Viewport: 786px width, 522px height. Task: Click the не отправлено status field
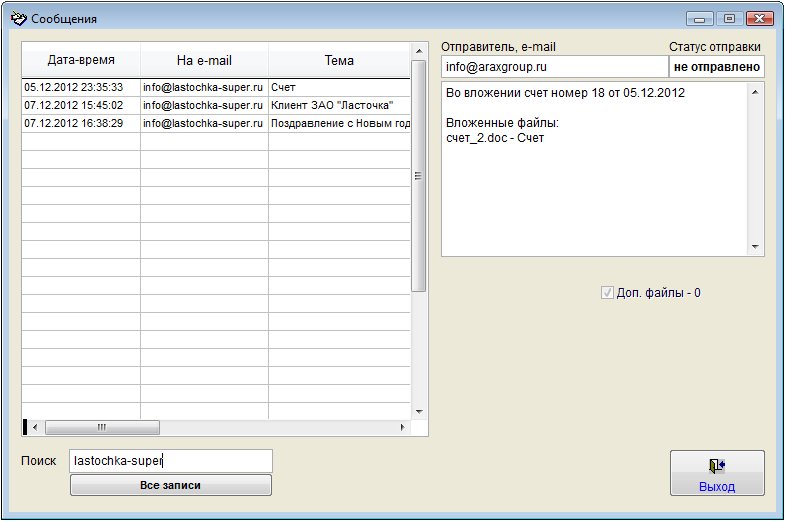pos(717,67)
